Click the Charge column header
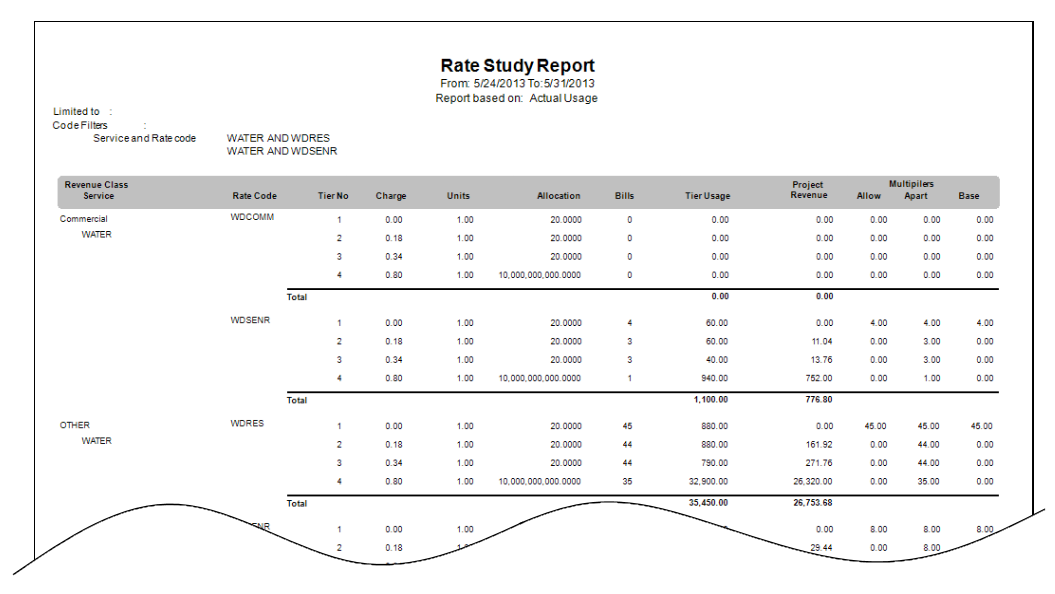Screen dimensions: 1055x594 [391, 196]
